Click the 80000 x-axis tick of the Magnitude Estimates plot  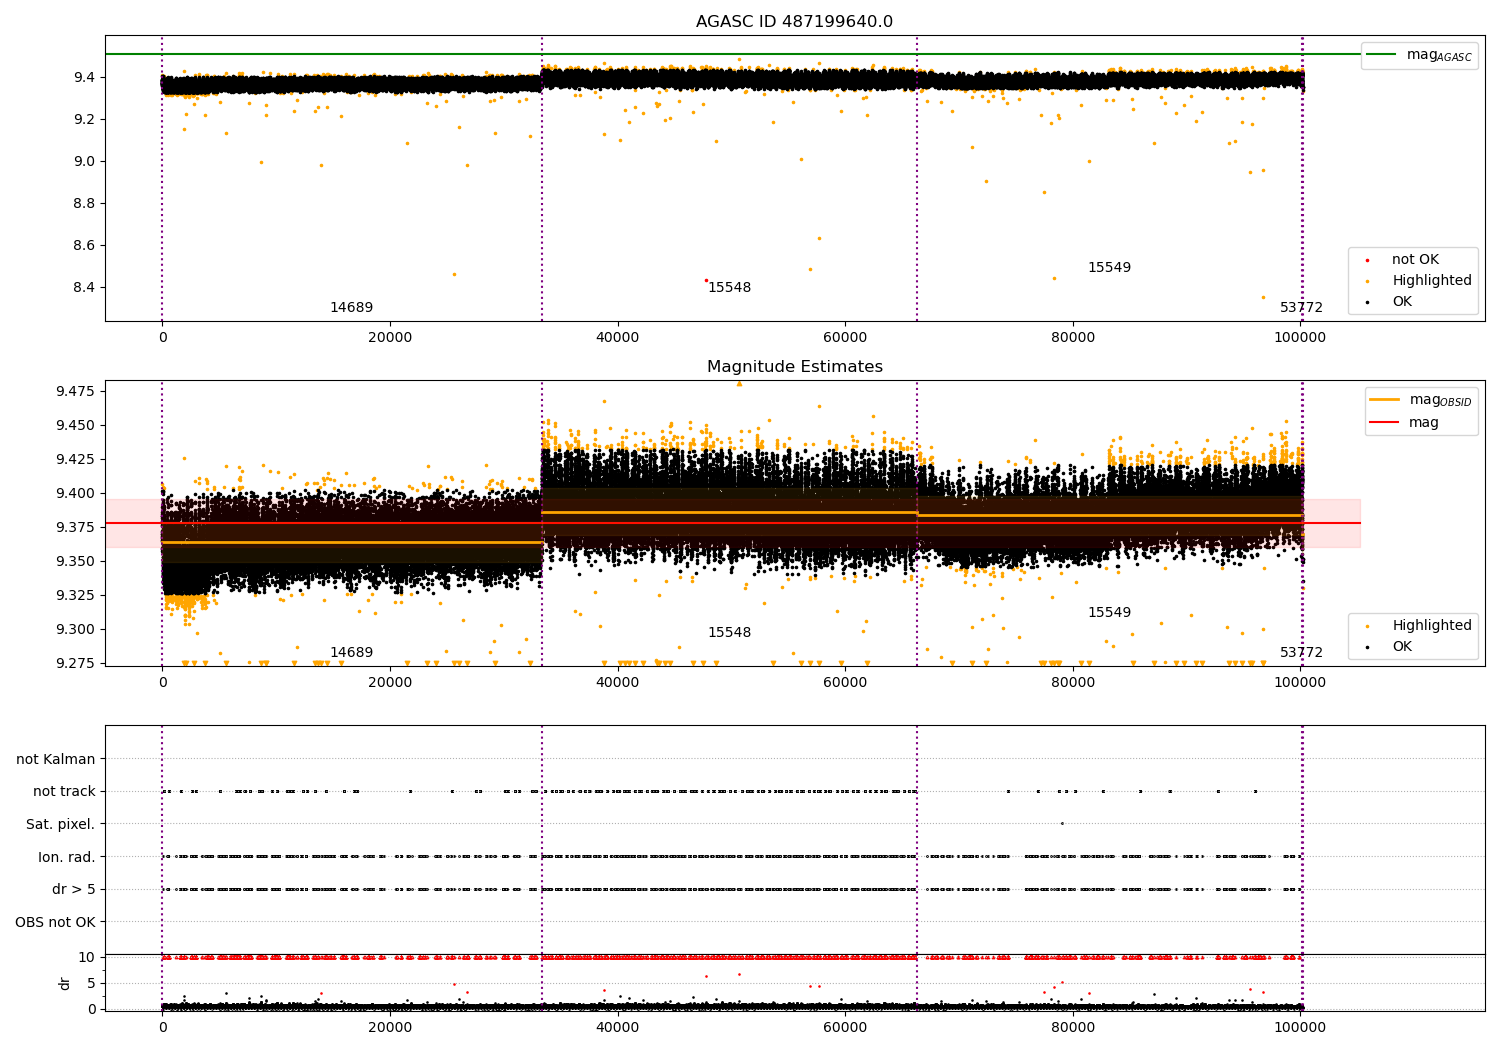pyautogui.click(x=1073, y=682)
